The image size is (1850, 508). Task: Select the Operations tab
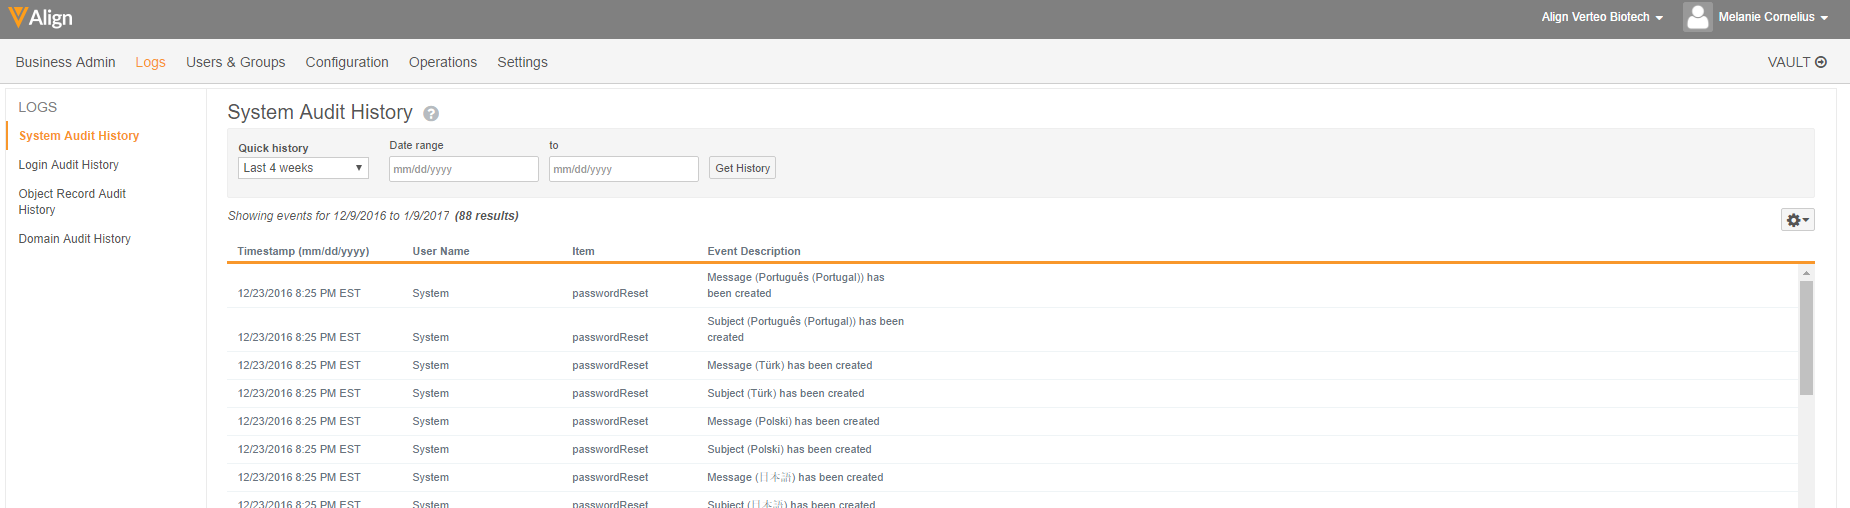point(443,62)
